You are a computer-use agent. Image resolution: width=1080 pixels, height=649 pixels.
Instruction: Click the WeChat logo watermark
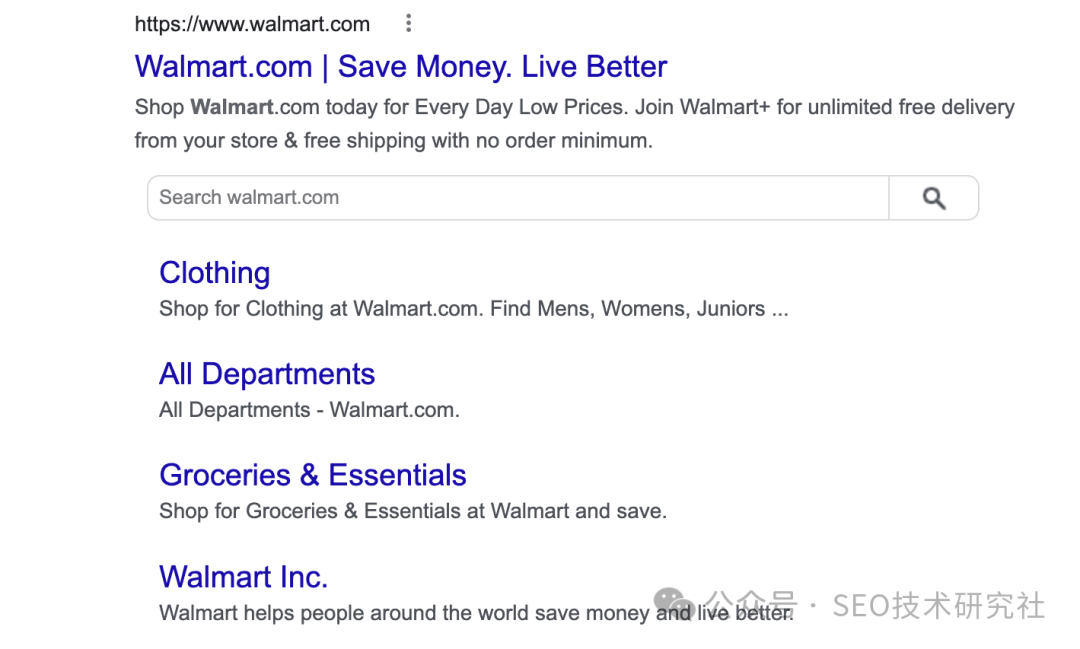[x=674, y=603]
